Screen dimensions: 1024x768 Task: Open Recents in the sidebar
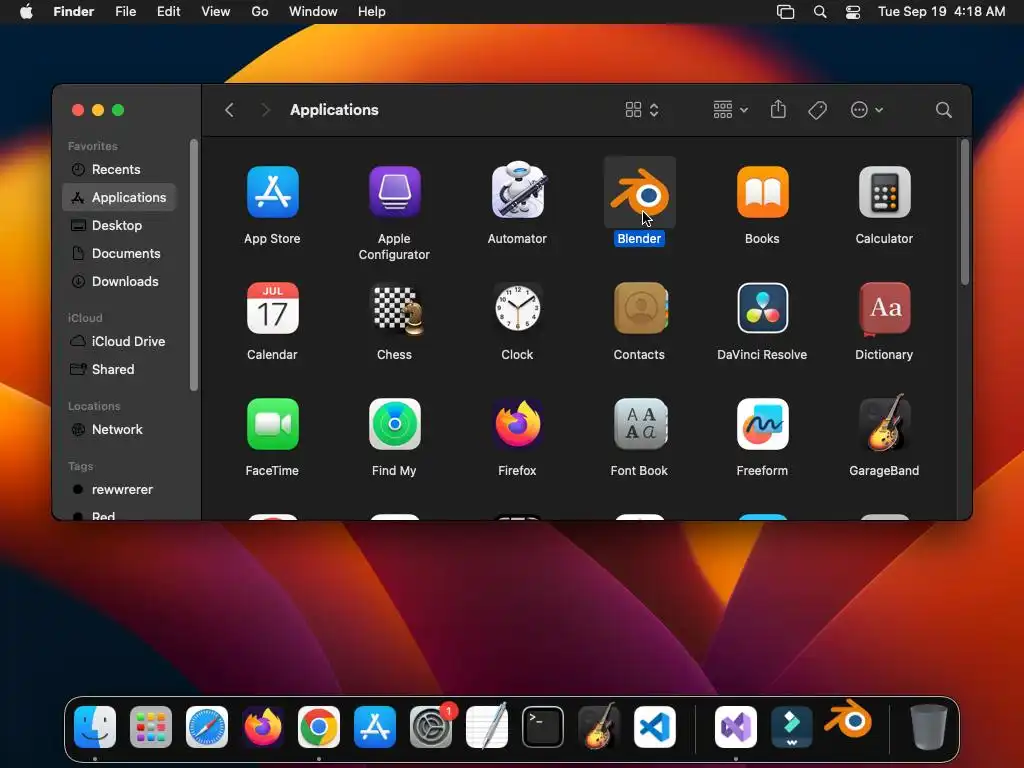tap(120, 169)
